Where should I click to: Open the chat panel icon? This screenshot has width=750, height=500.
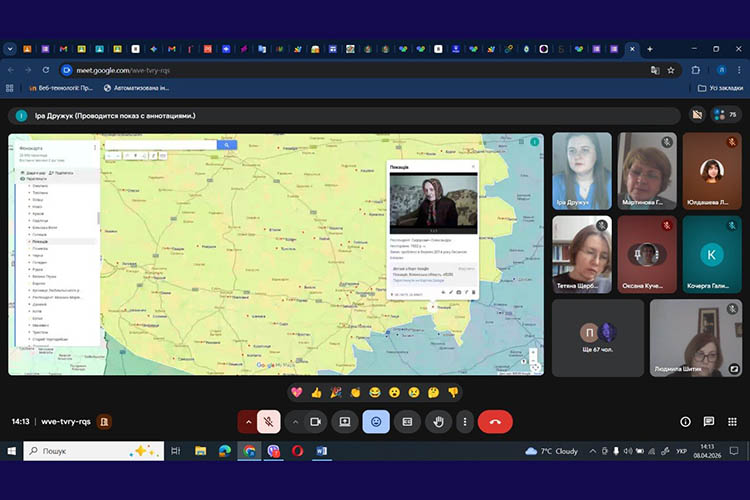pos(708,422)
